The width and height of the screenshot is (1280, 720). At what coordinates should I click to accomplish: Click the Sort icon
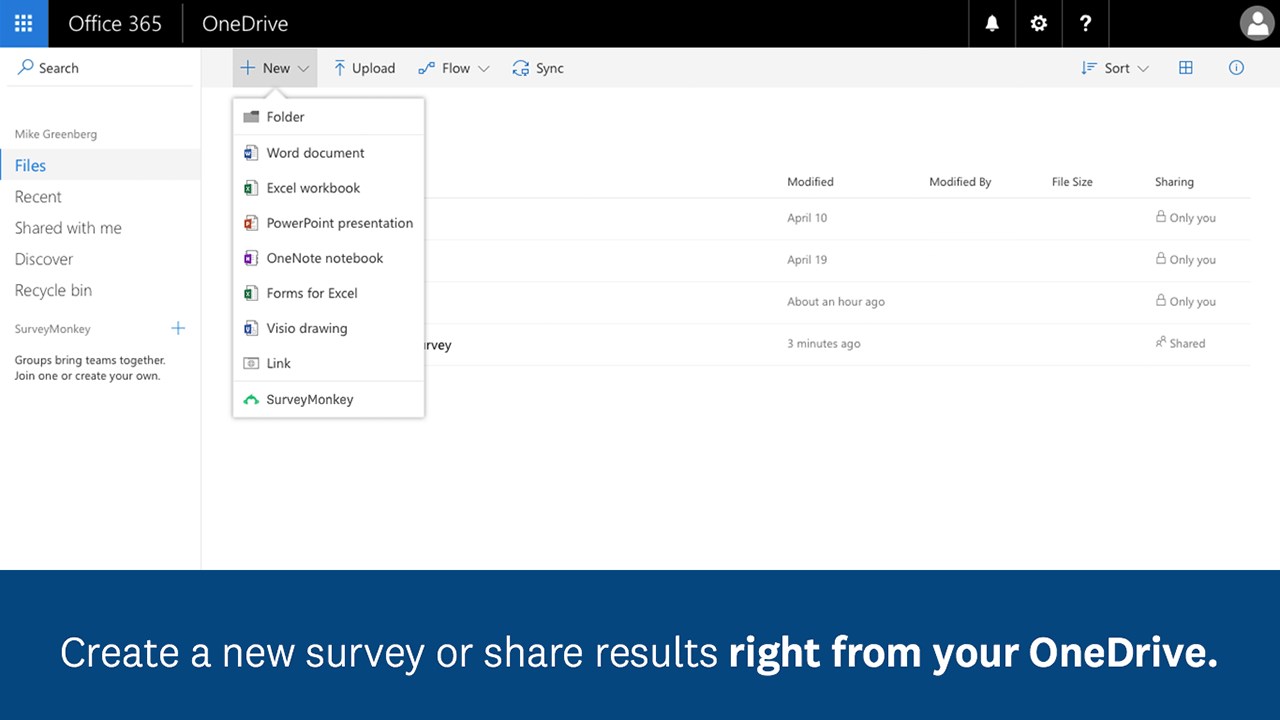pyautogui.click(x=1089, y=68)
